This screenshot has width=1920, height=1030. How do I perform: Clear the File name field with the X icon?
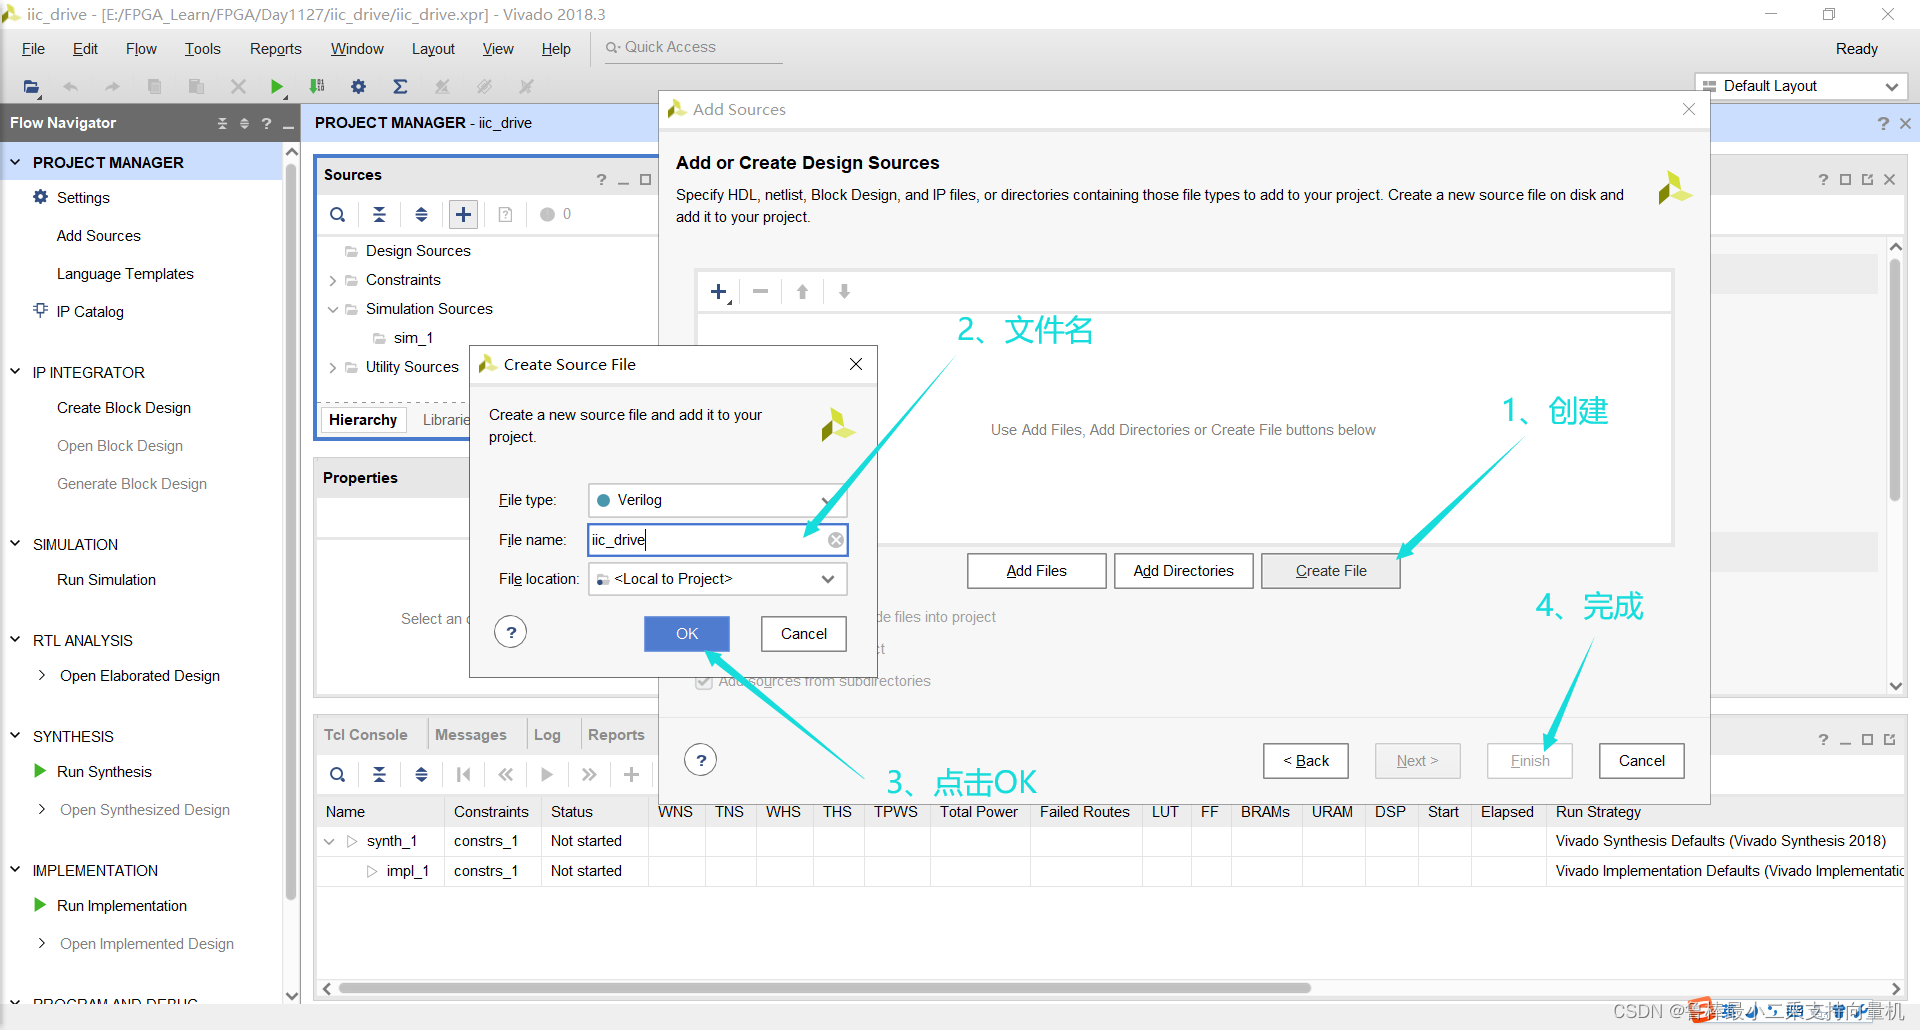(x=836, y=540)
